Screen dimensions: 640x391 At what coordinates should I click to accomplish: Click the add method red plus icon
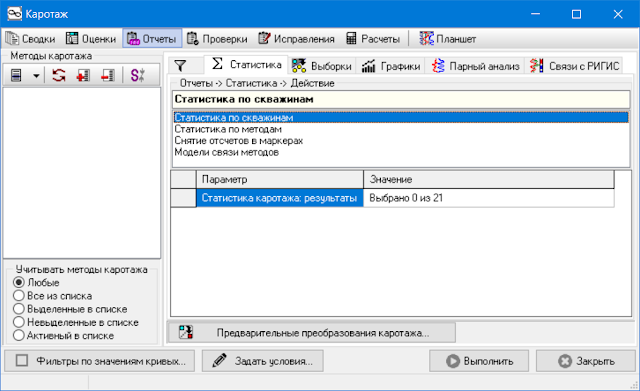point(83,76)
